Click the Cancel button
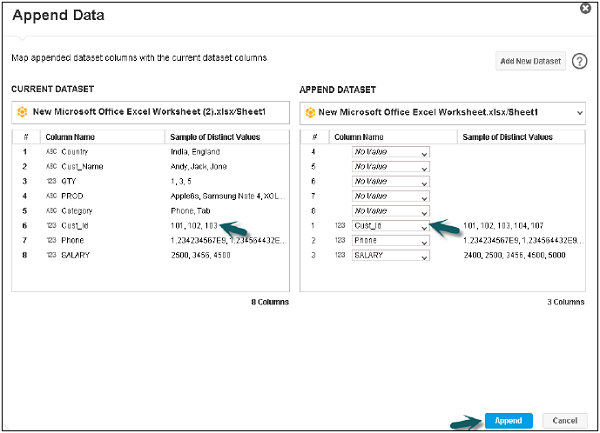This screenshot has height=433, width=600. click(564, 421)
